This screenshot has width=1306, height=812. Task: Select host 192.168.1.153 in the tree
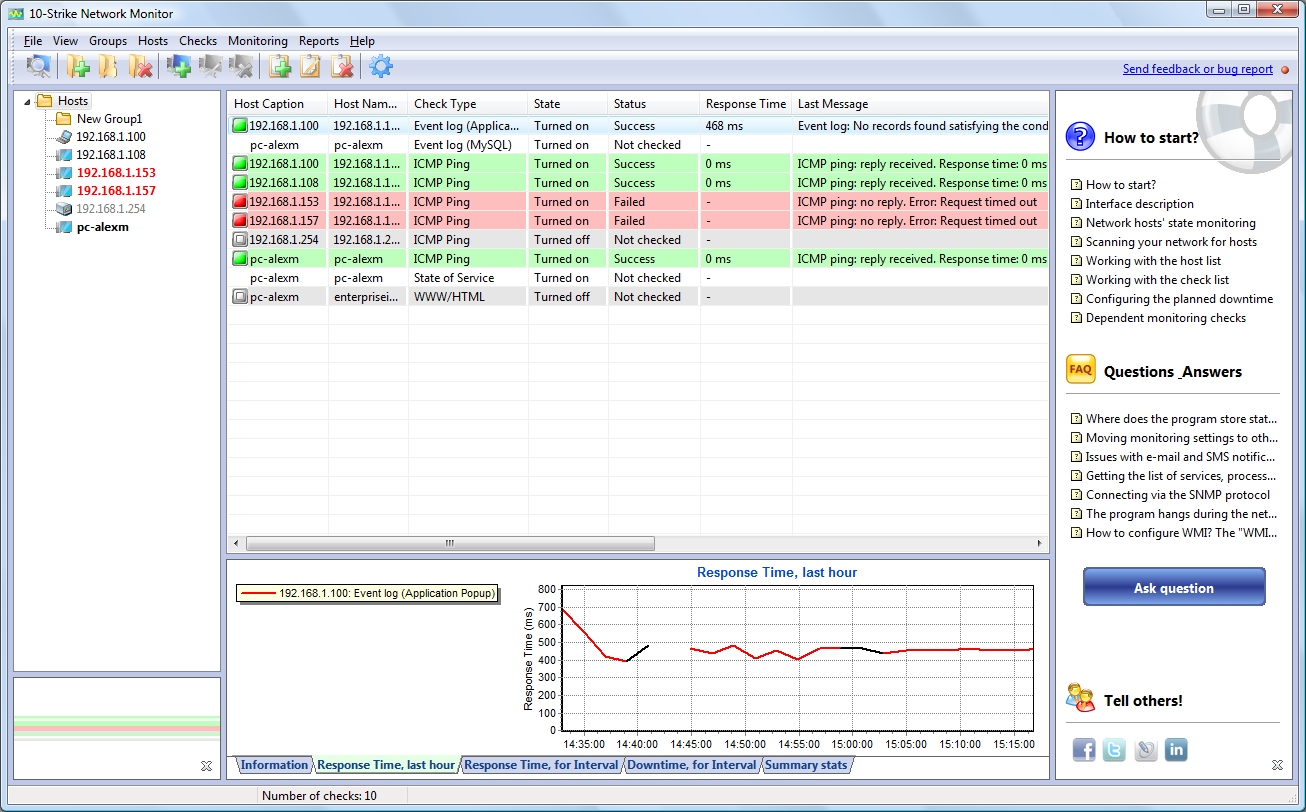116,173
